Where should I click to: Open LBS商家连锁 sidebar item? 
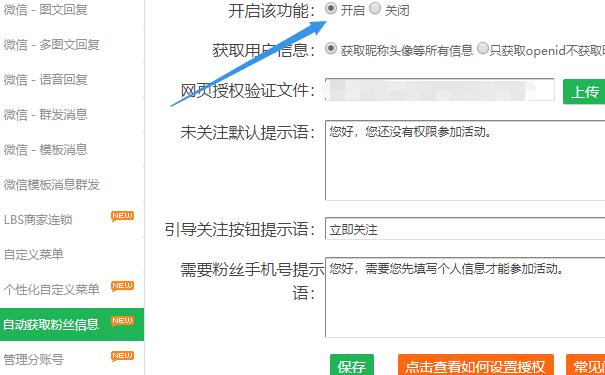pos(38,220)
